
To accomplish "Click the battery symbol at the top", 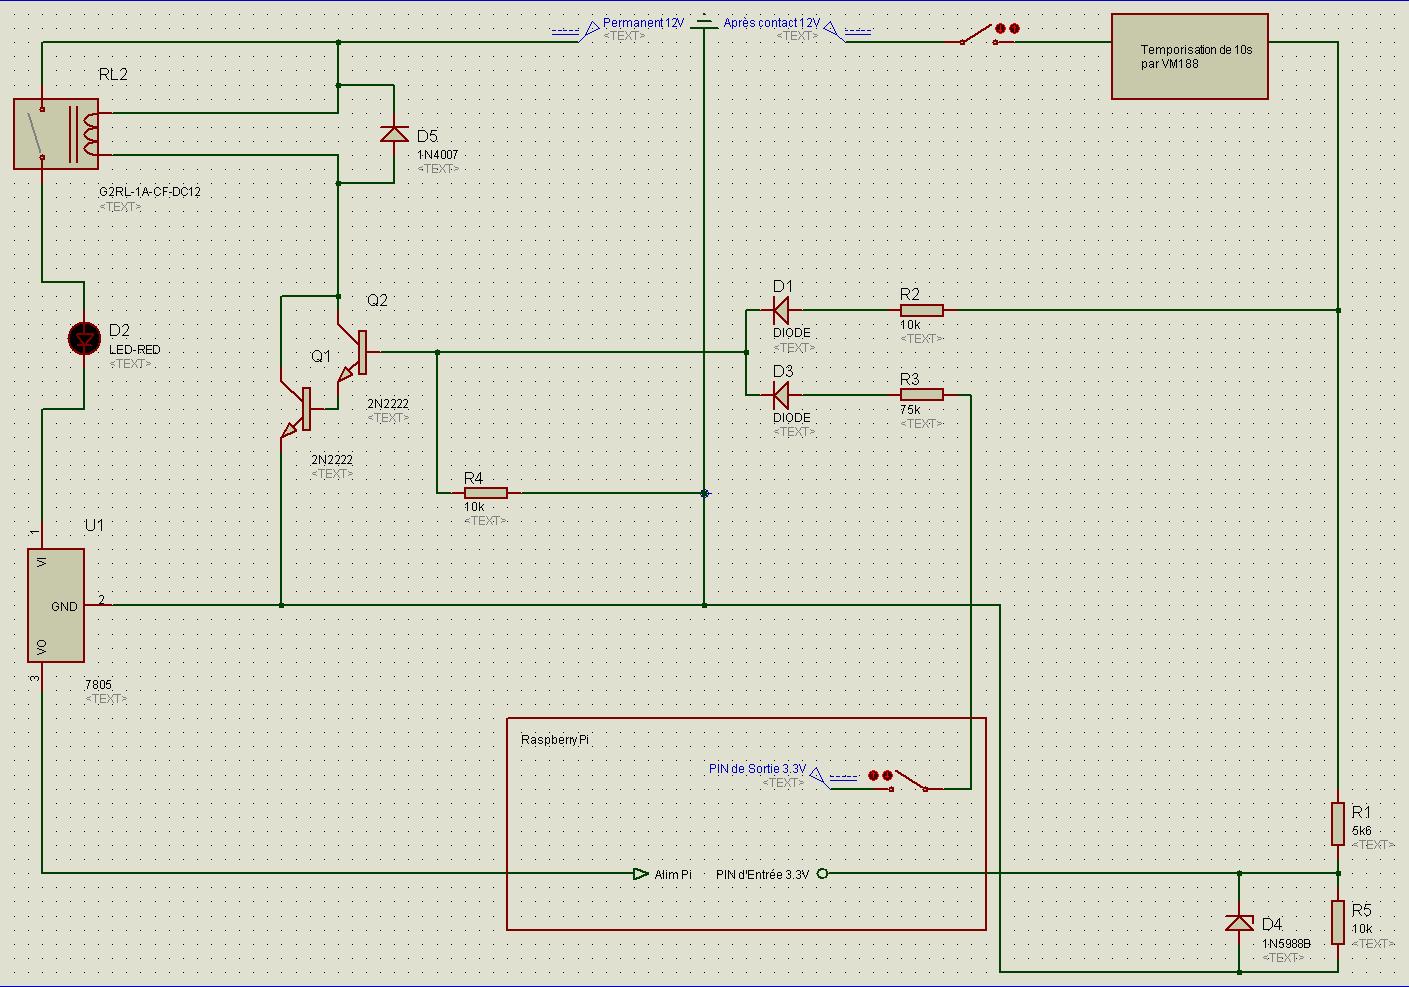I will (705, 22).
